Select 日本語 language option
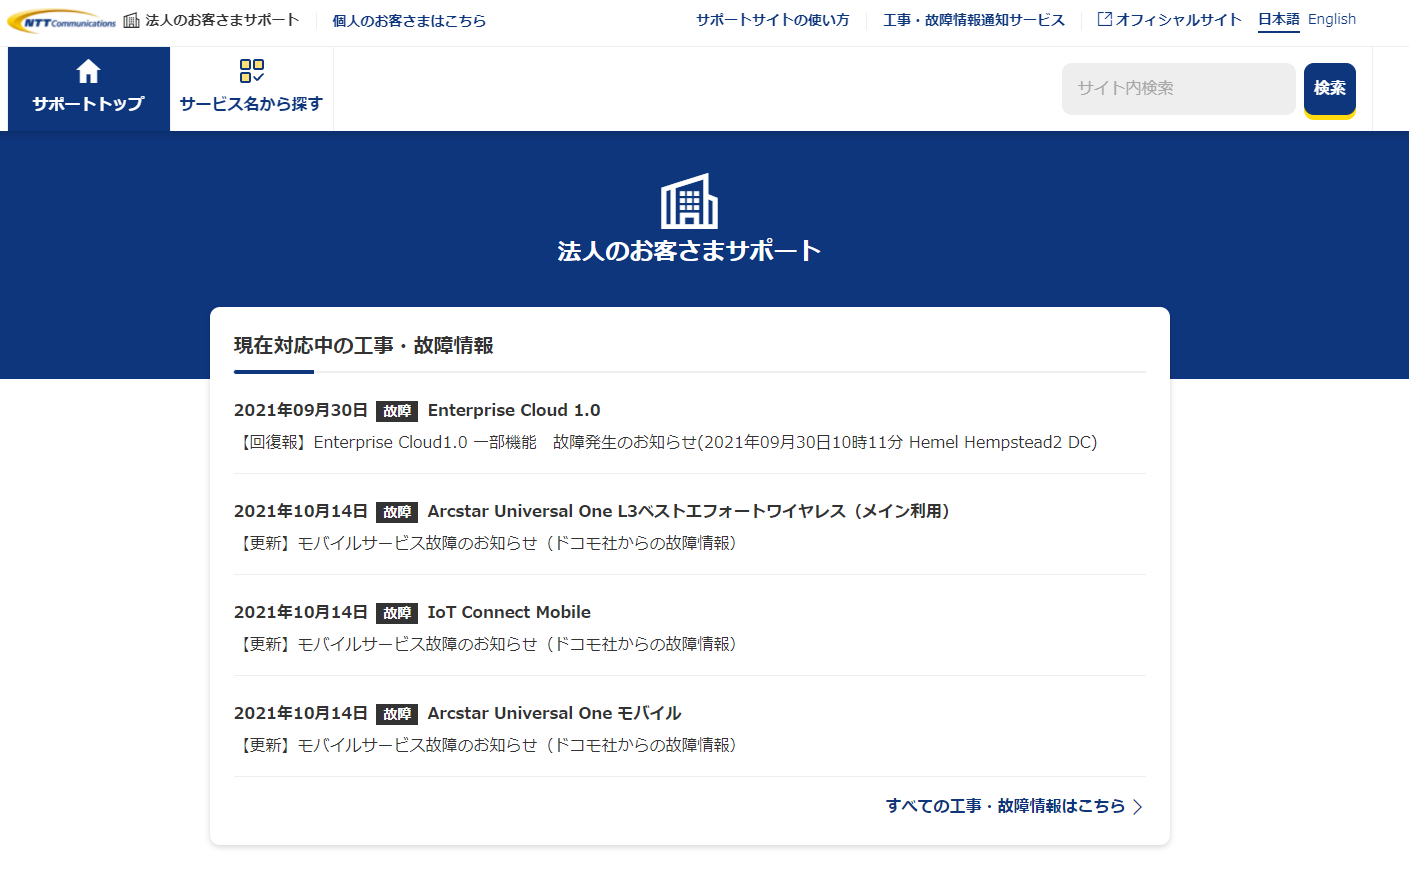 point(1279,19)
